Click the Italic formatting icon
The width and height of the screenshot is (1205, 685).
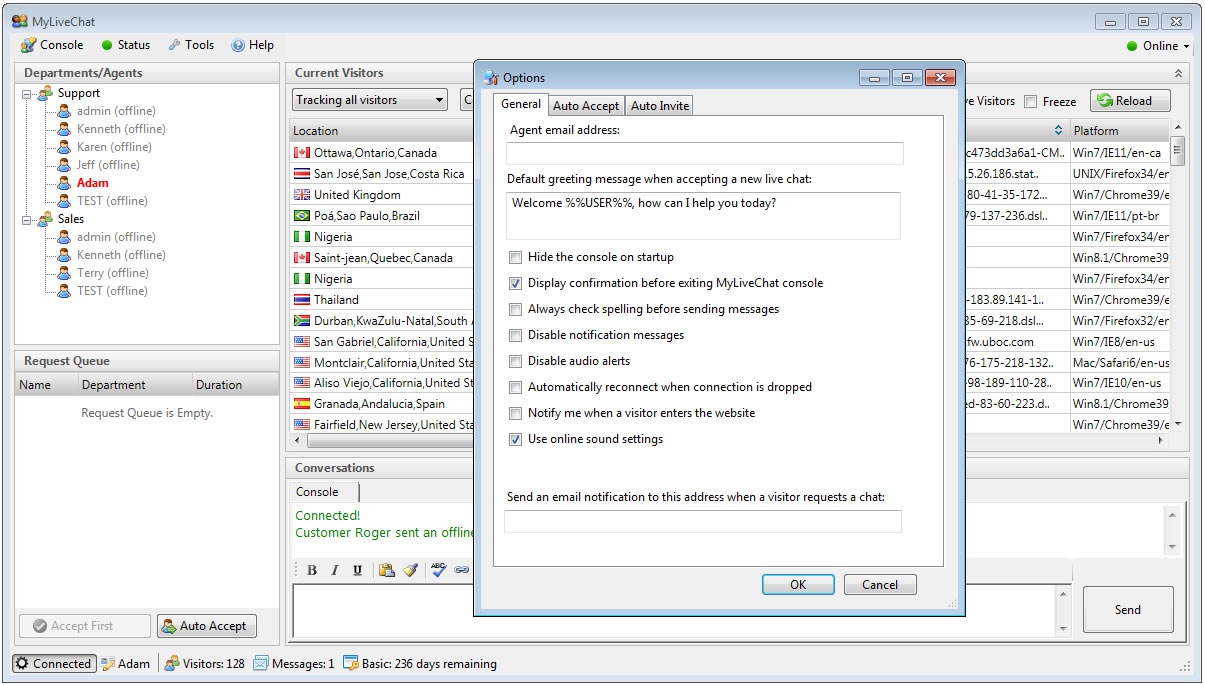click(334, 570)
